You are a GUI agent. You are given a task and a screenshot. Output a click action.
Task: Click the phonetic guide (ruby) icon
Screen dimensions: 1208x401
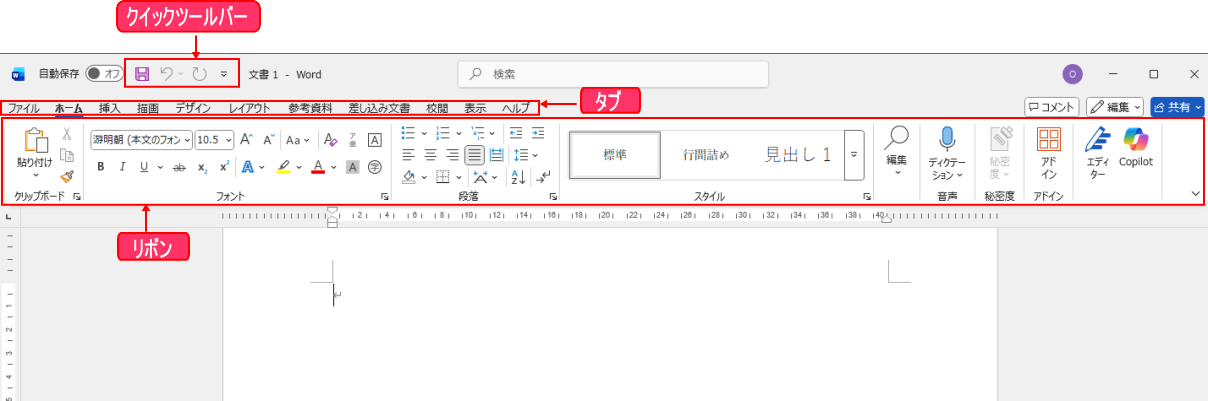[x=353, y=140]
